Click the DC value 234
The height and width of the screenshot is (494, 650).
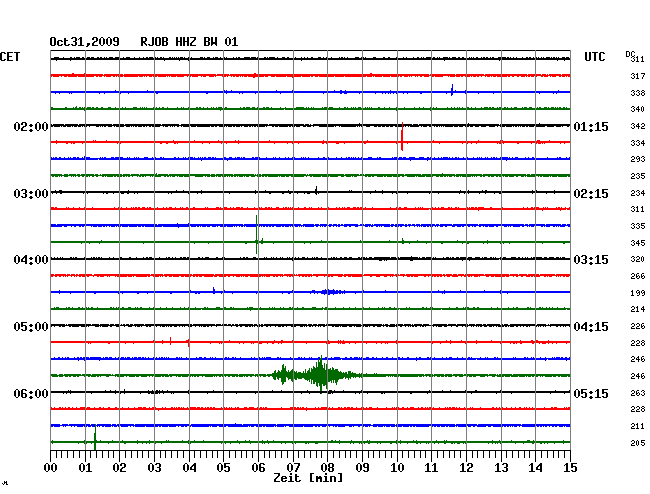[x=638, y=193]
